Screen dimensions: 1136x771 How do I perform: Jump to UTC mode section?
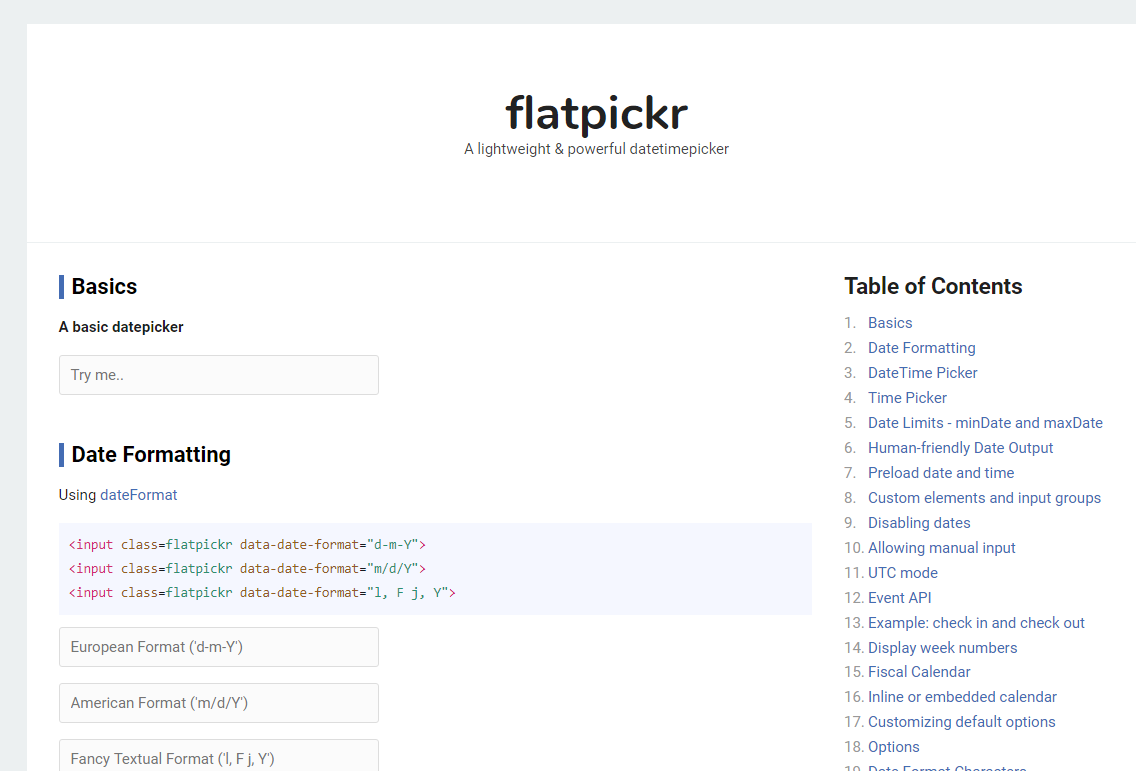(x=903, y=573)
